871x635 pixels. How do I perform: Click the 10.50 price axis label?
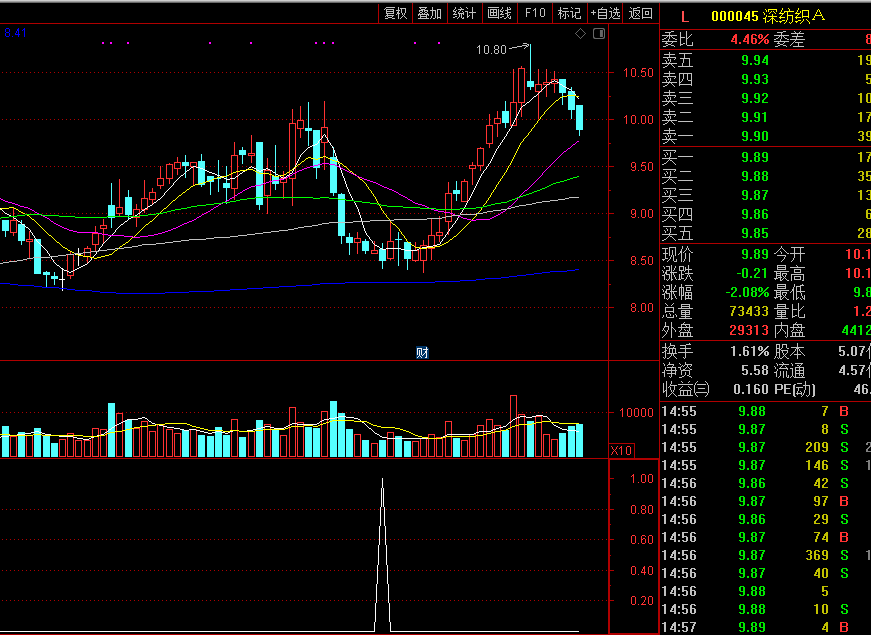tap(638, 73)
